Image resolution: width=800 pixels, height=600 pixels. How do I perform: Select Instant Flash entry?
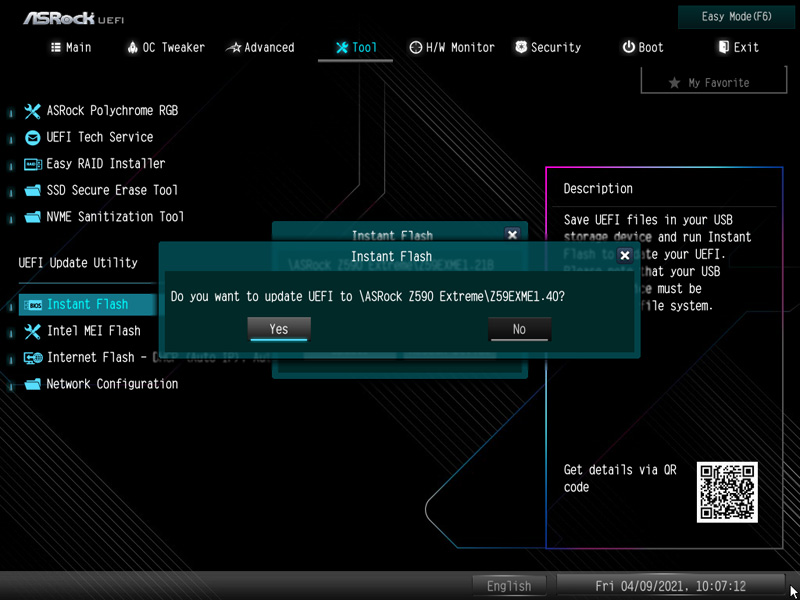[88, 305]
